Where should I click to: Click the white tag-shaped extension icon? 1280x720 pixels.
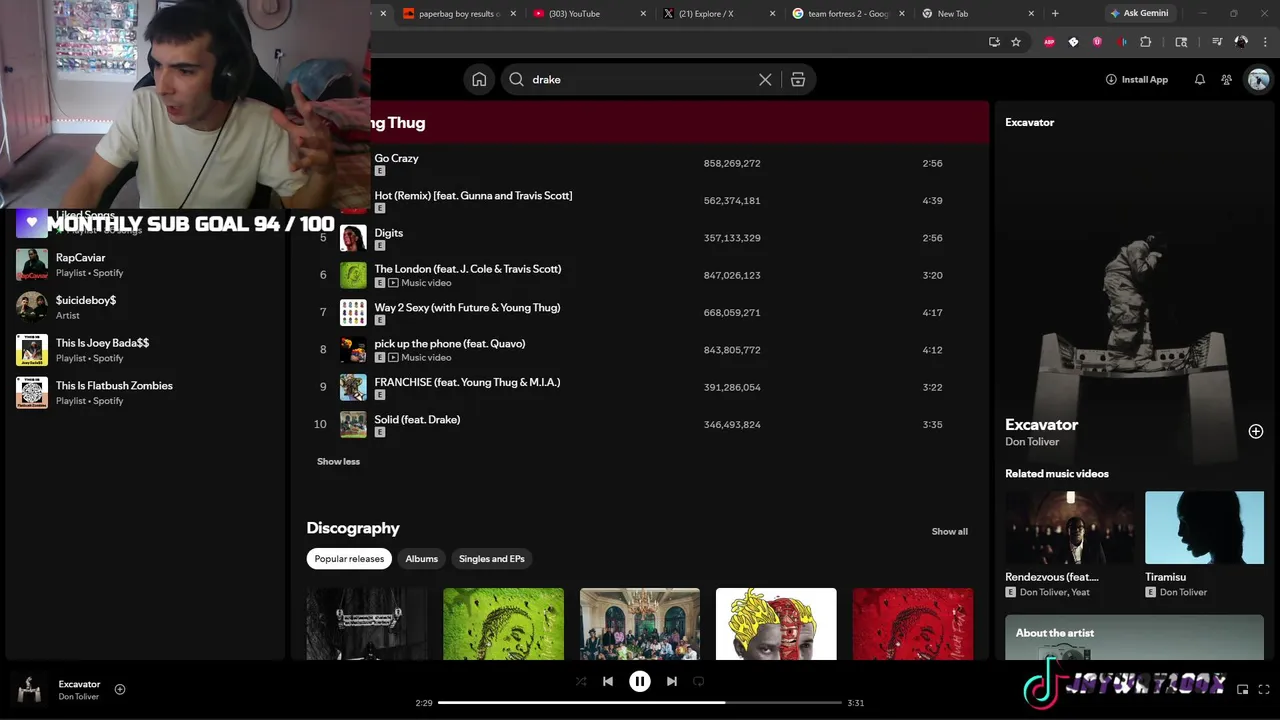pyautogui.click(x=1073, y=42)
